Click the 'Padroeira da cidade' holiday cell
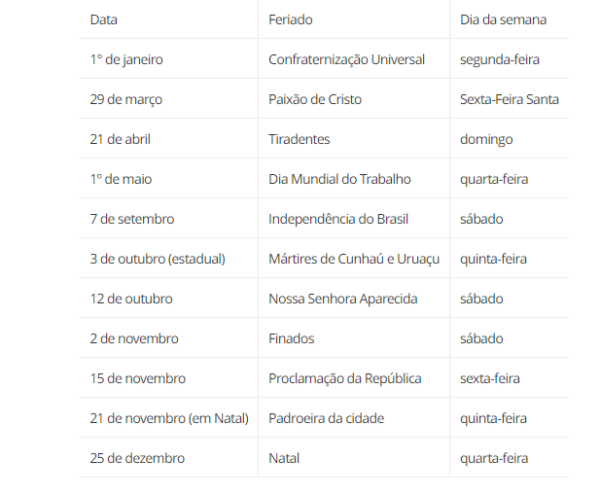This screenshot has width=600, height=495. click(x=326, y=418)
